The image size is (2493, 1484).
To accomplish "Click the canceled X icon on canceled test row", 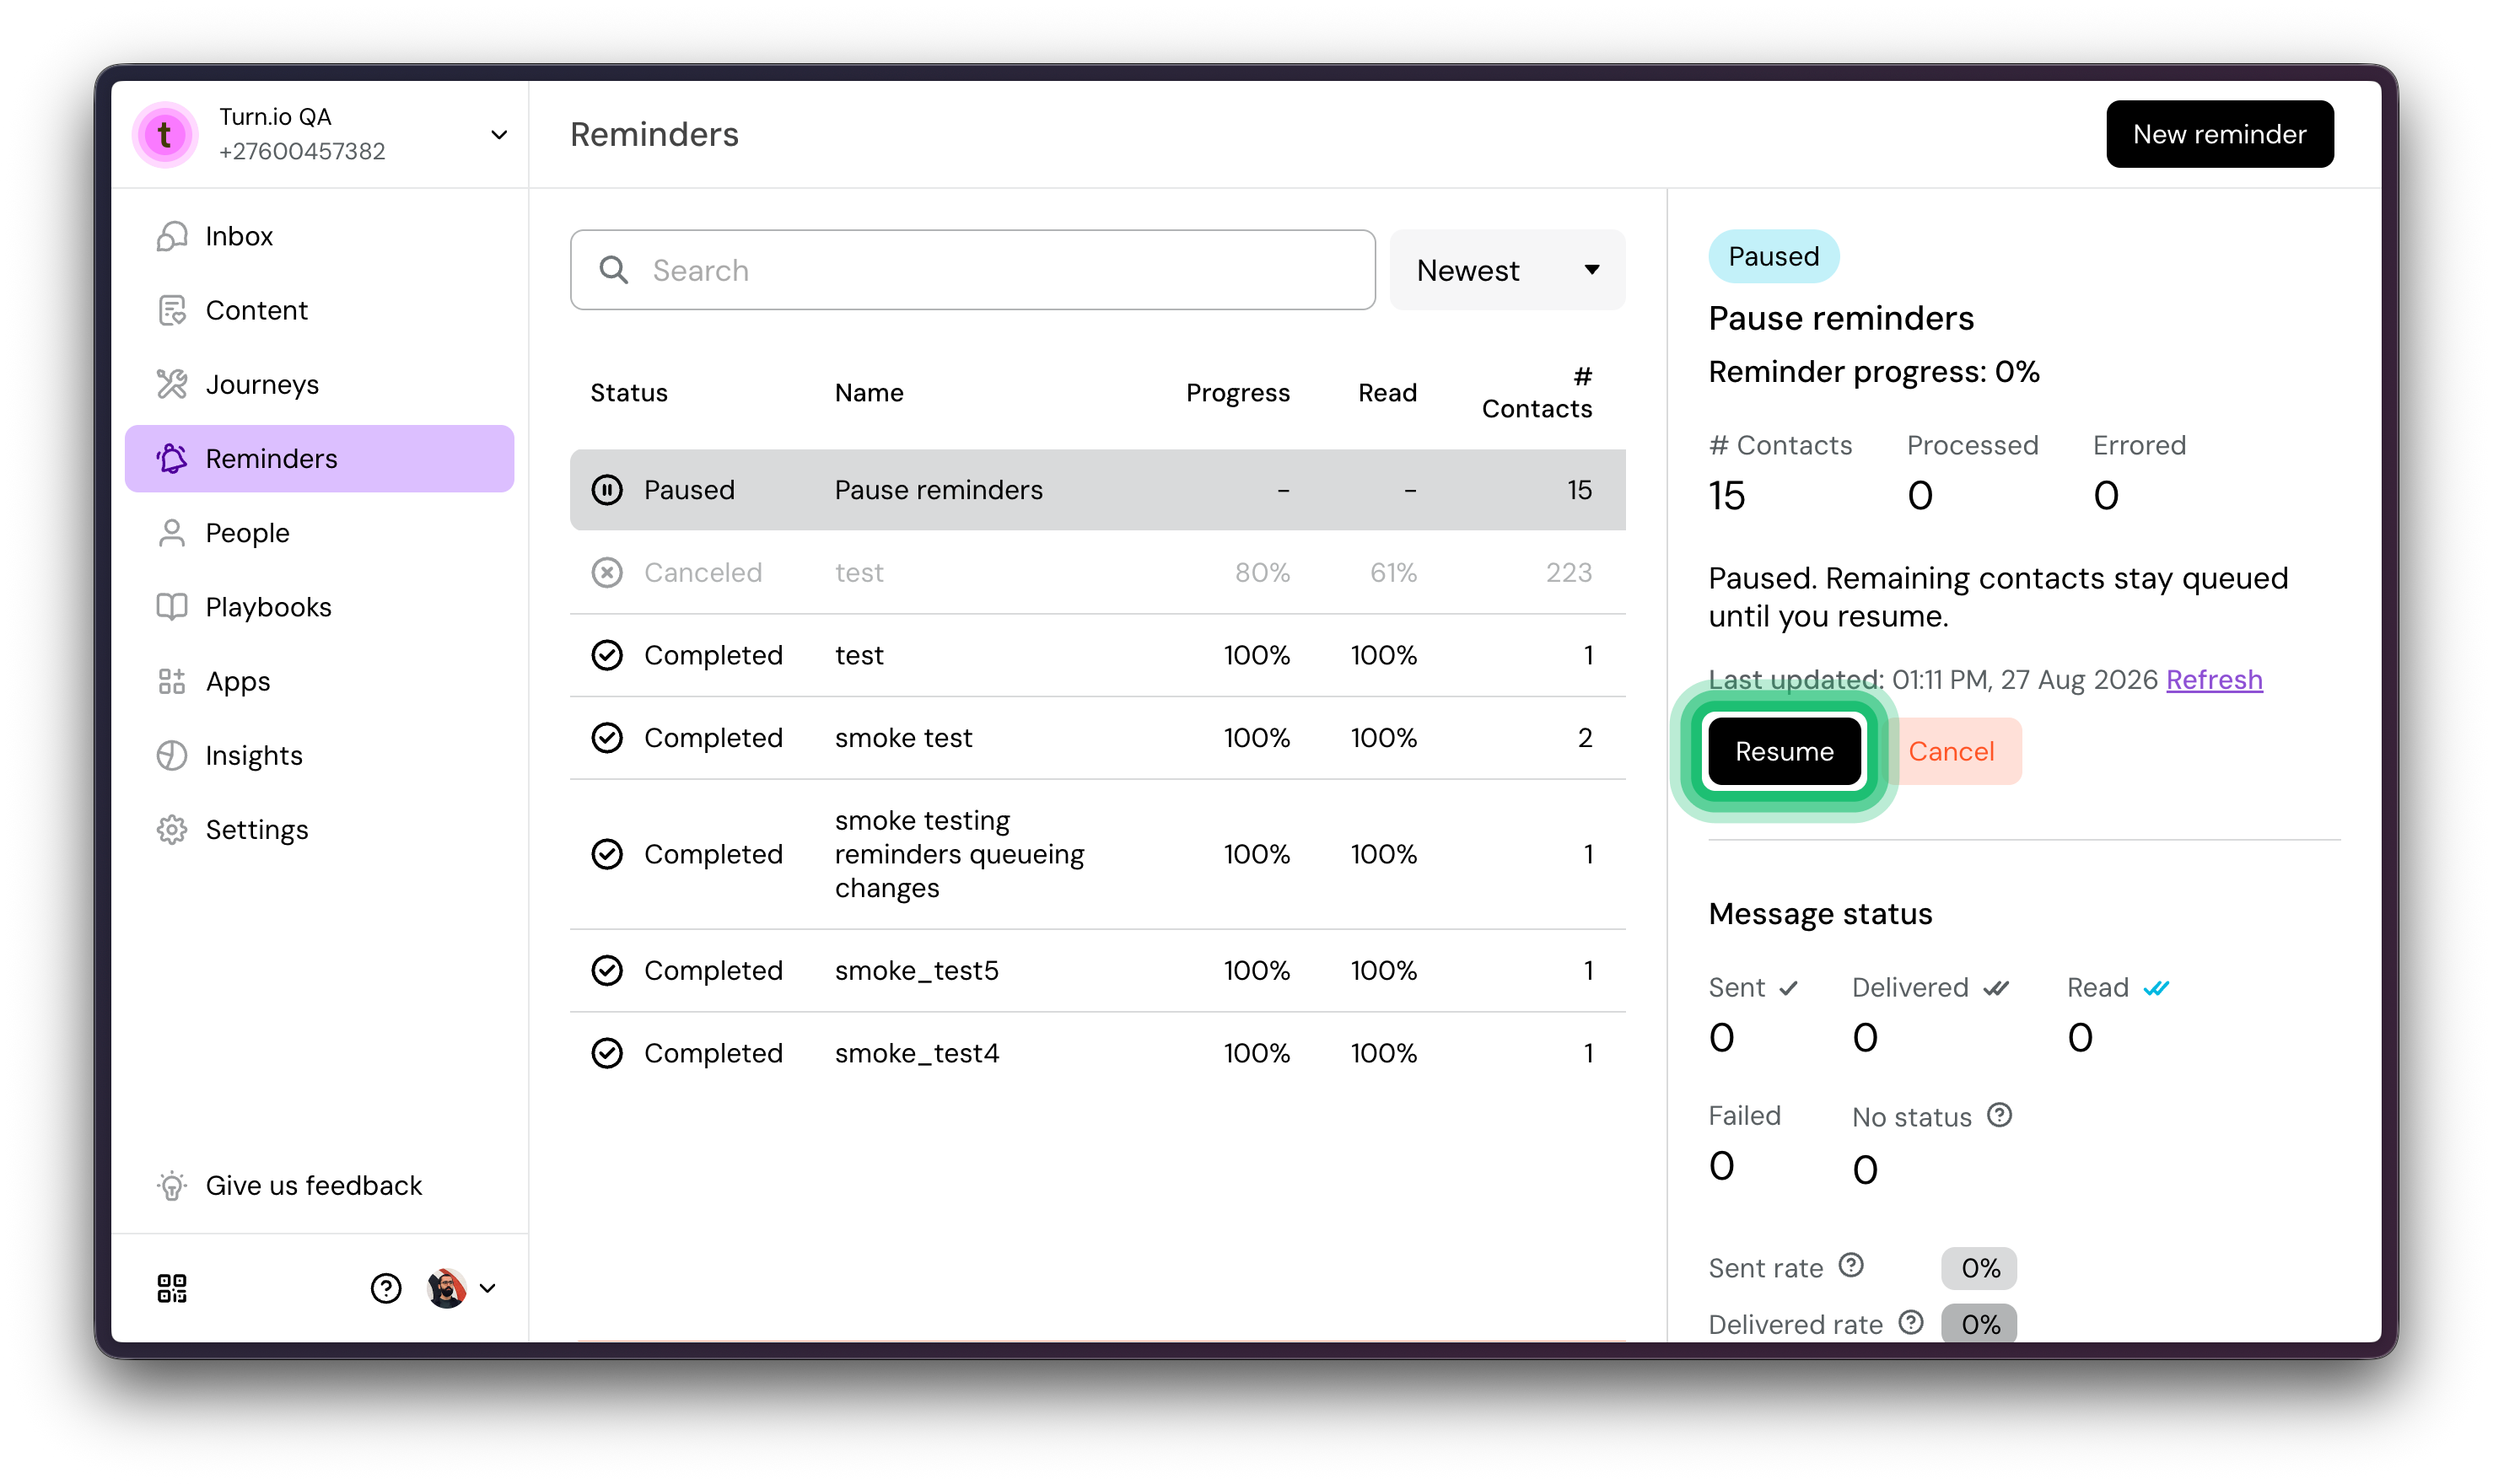I will click(x=607, y=572).
